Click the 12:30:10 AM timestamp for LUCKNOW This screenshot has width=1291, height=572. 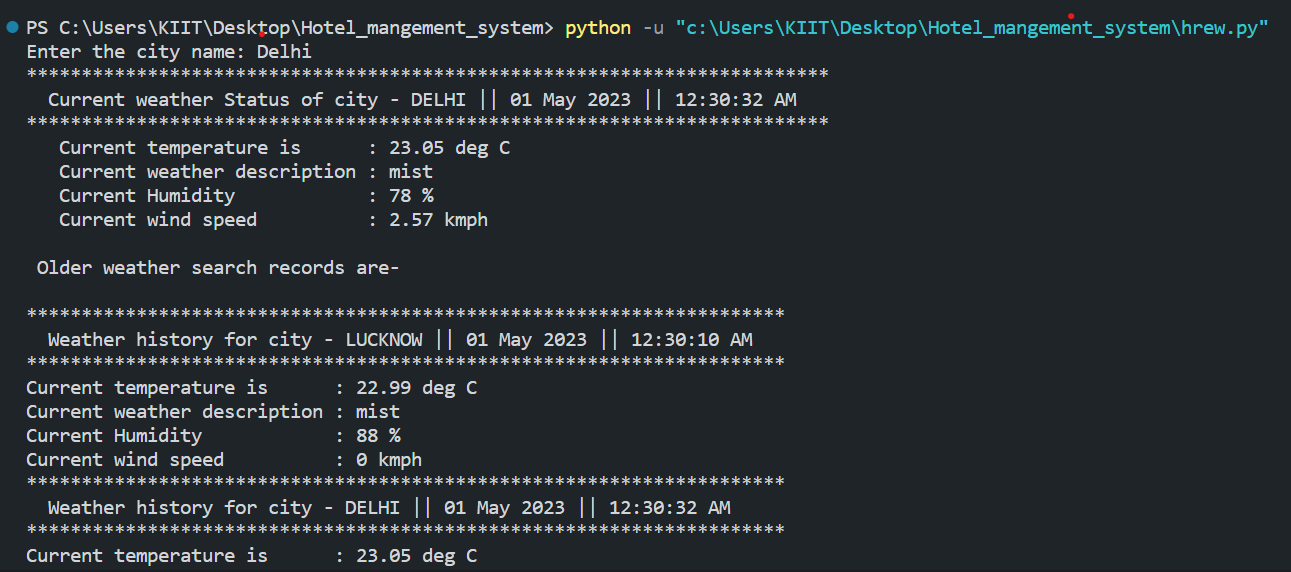pyautogui.click(x=691, y=340)
